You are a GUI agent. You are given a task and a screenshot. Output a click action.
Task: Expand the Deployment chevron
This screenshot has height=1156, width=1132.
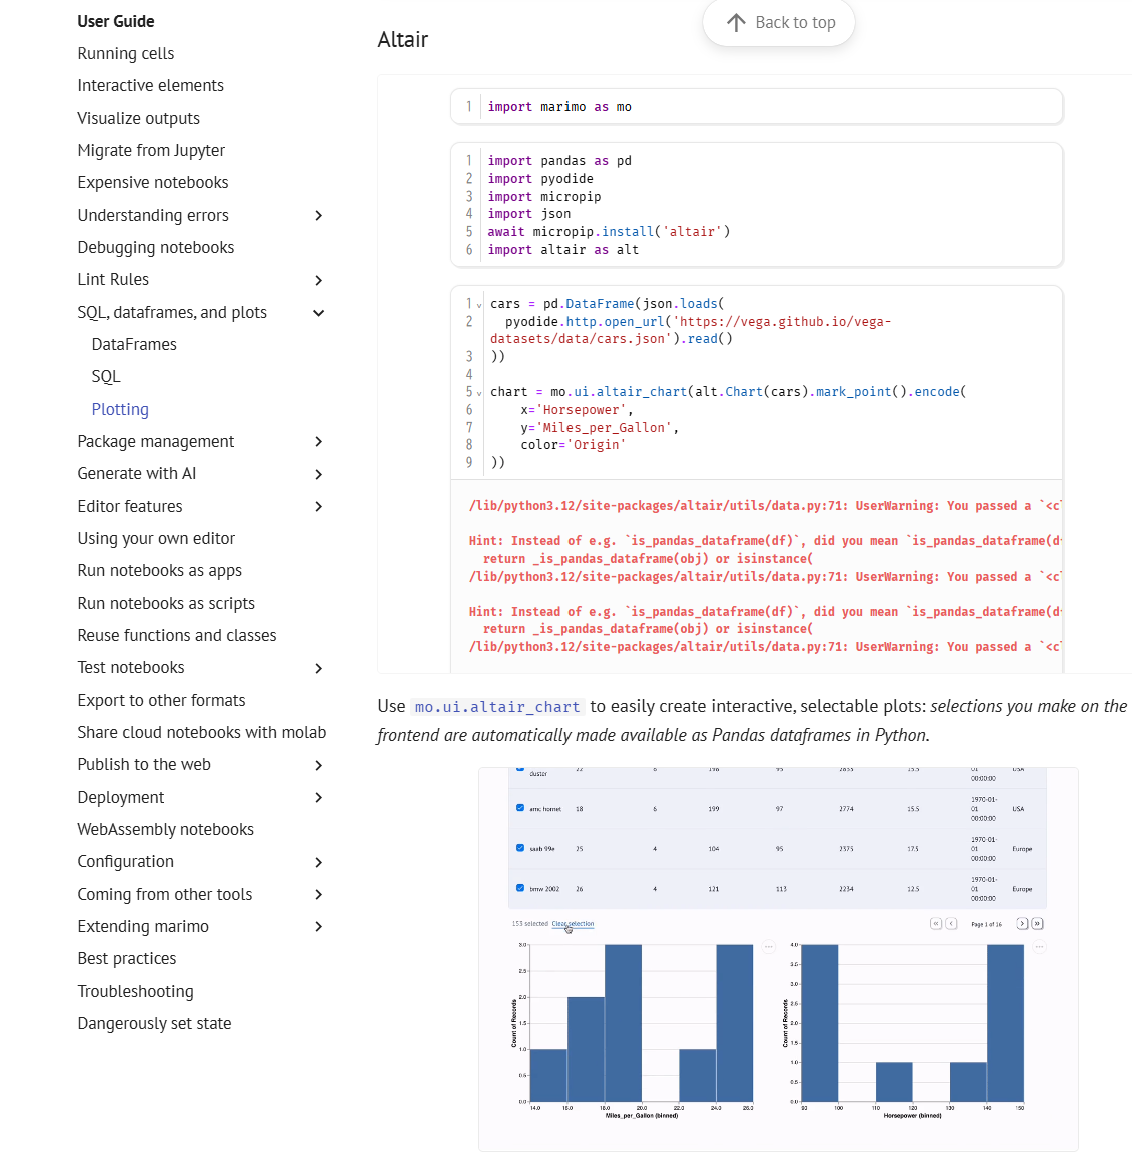click(x=319, y=798)
